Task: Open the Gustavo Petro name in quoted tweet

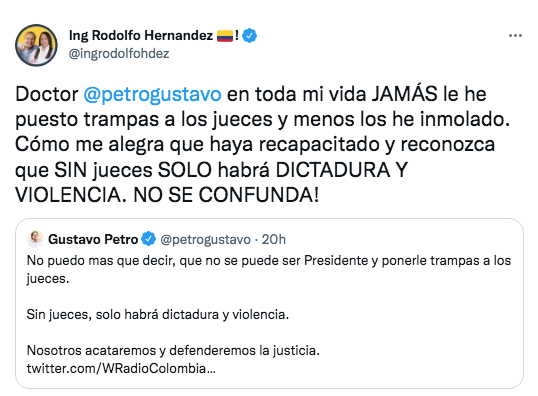Action: [x=93, y=239]
